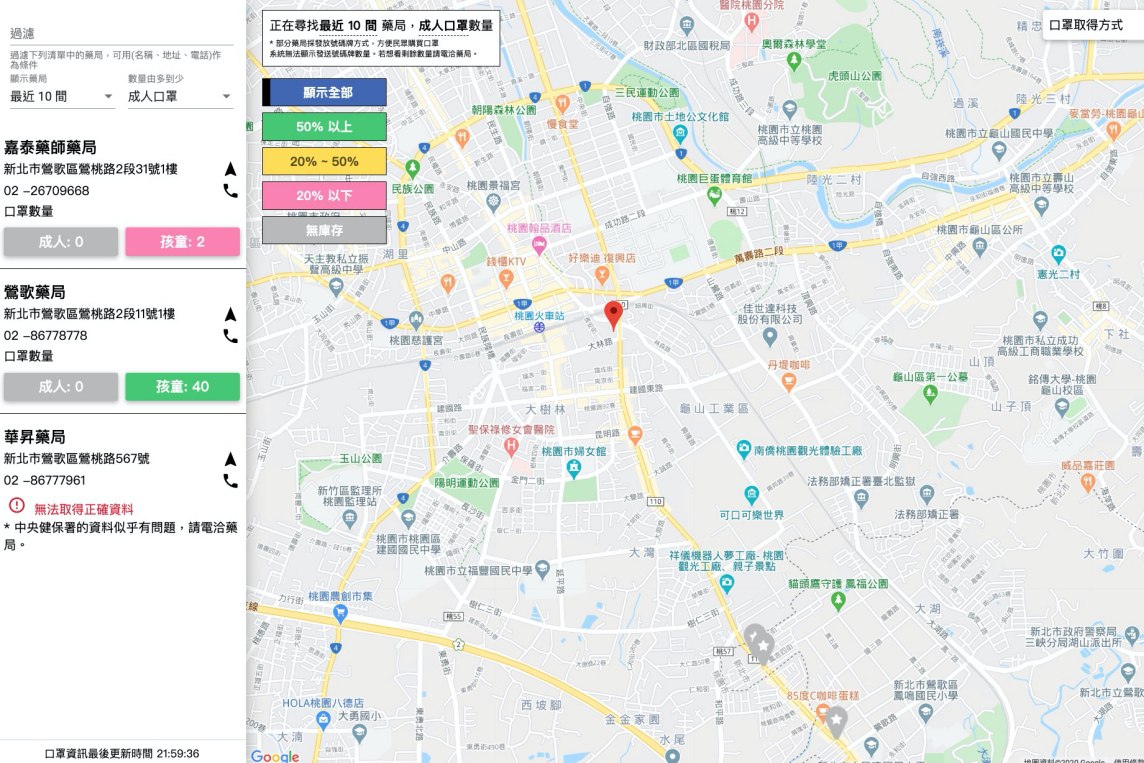Image resolution: width=1144 pixels, height=763 pixels.
Task: Select the navigation arrow icon for 鶯歌藥局
Action: [229, 312]
